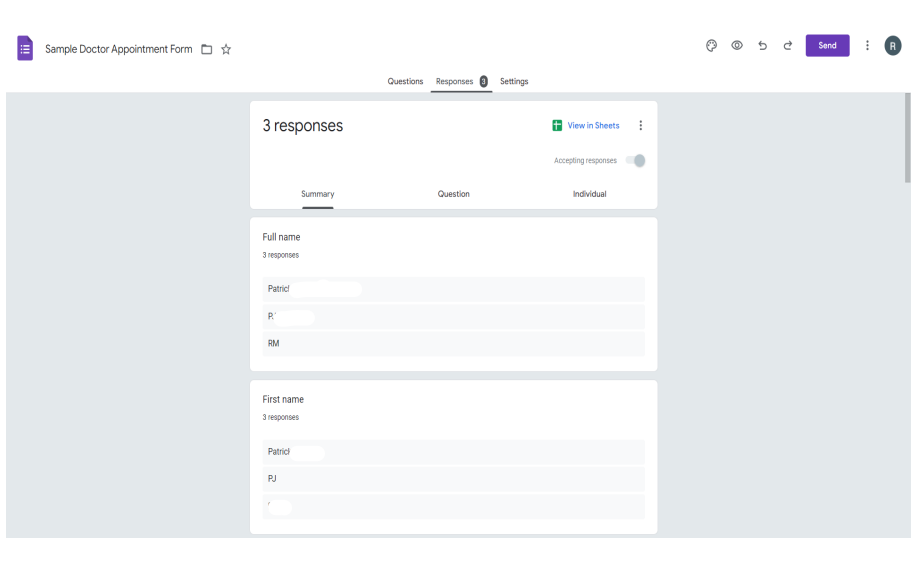This screenshot has width=917, height=583.
Task: Click the page vertical scrollbar
Action: pos(907,138)
